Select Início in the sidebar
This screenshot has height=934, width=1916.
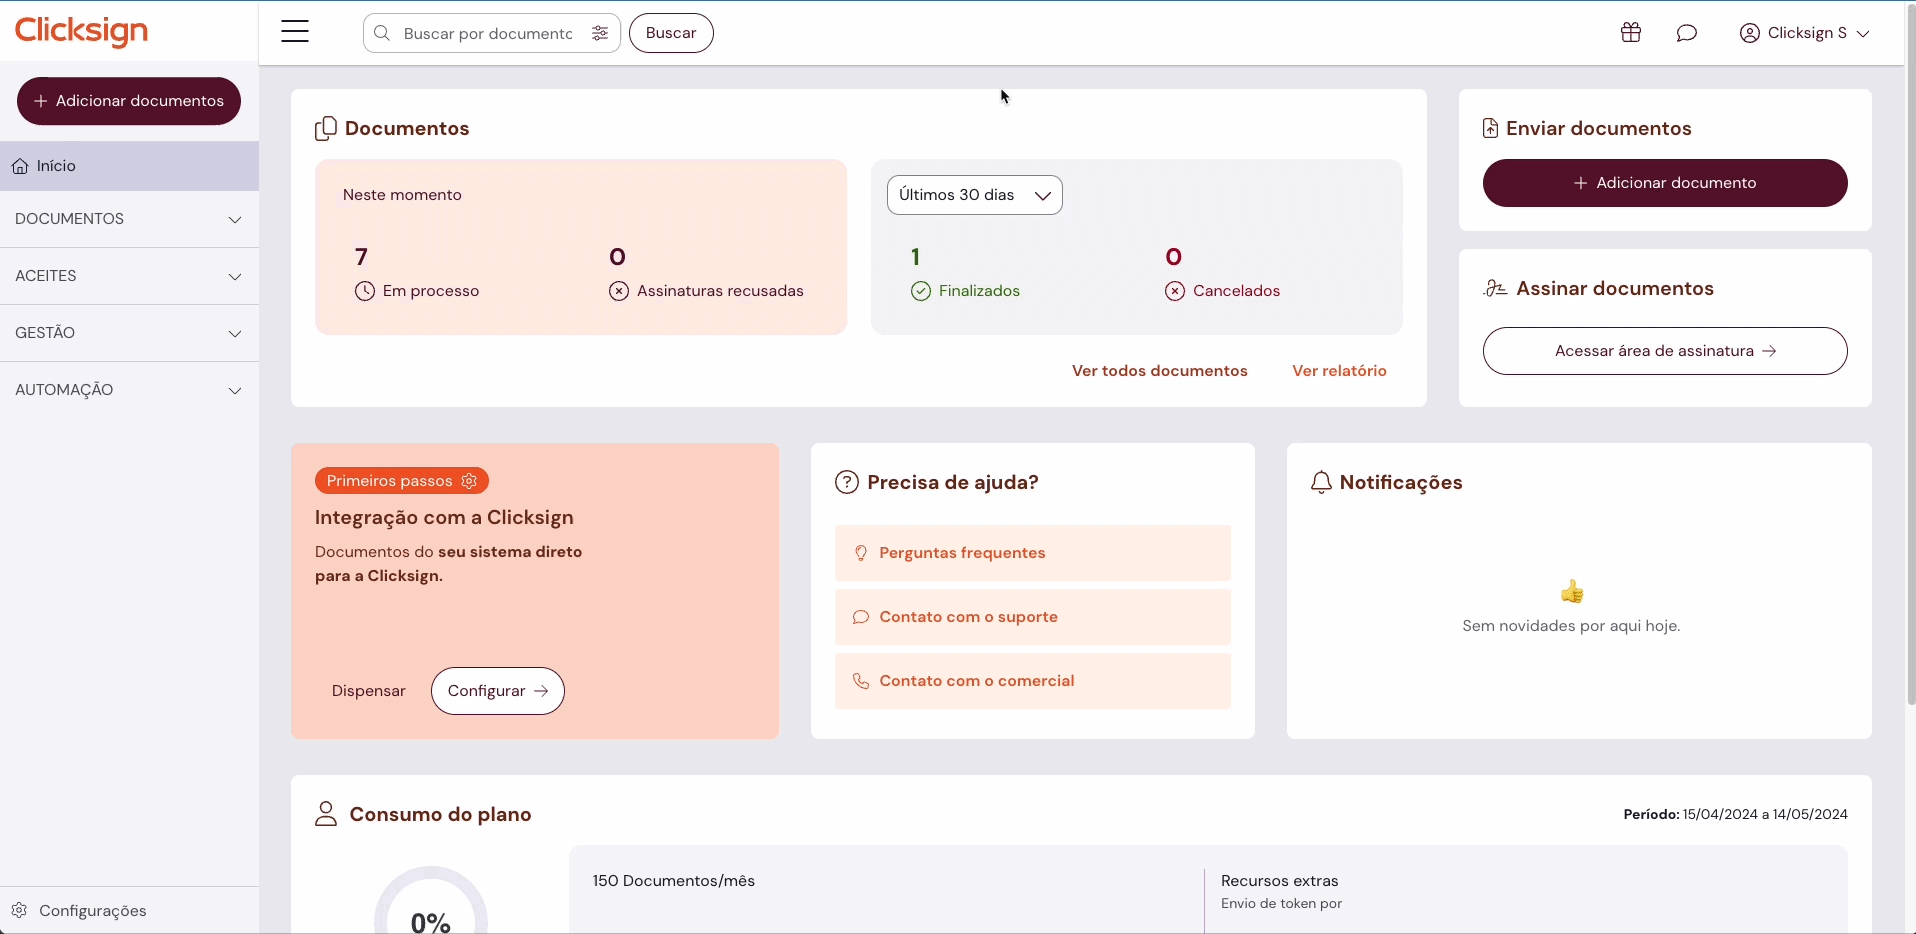pos(129,166)
